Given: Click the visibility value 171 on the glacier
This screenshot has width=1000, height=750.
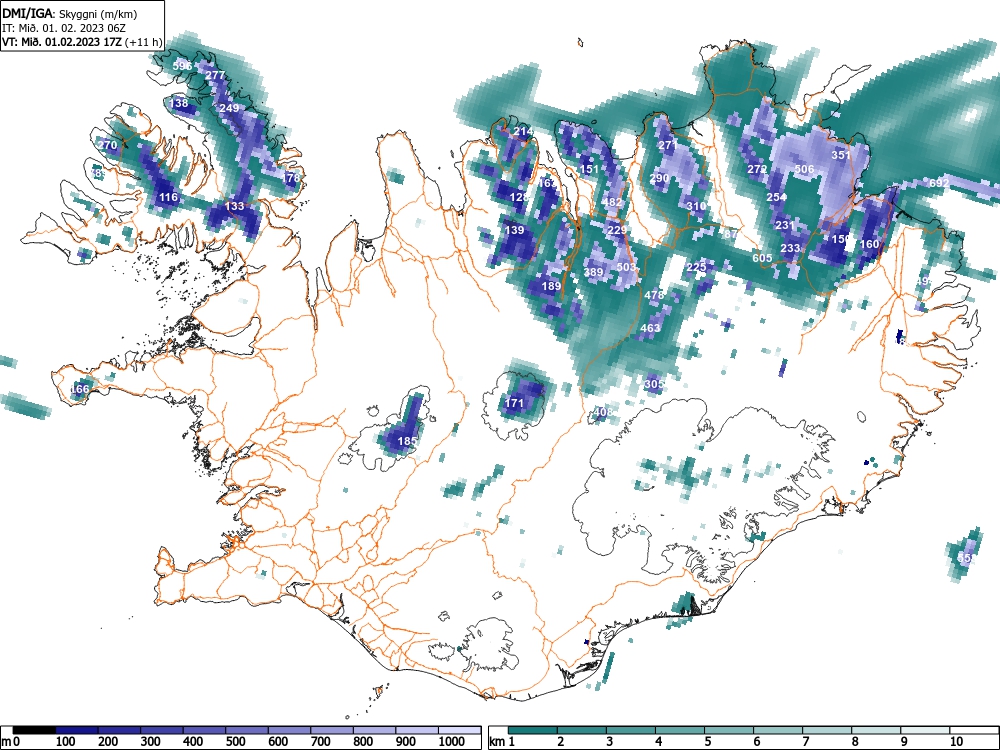Looking at the screenshot, I should click(514, 402).
